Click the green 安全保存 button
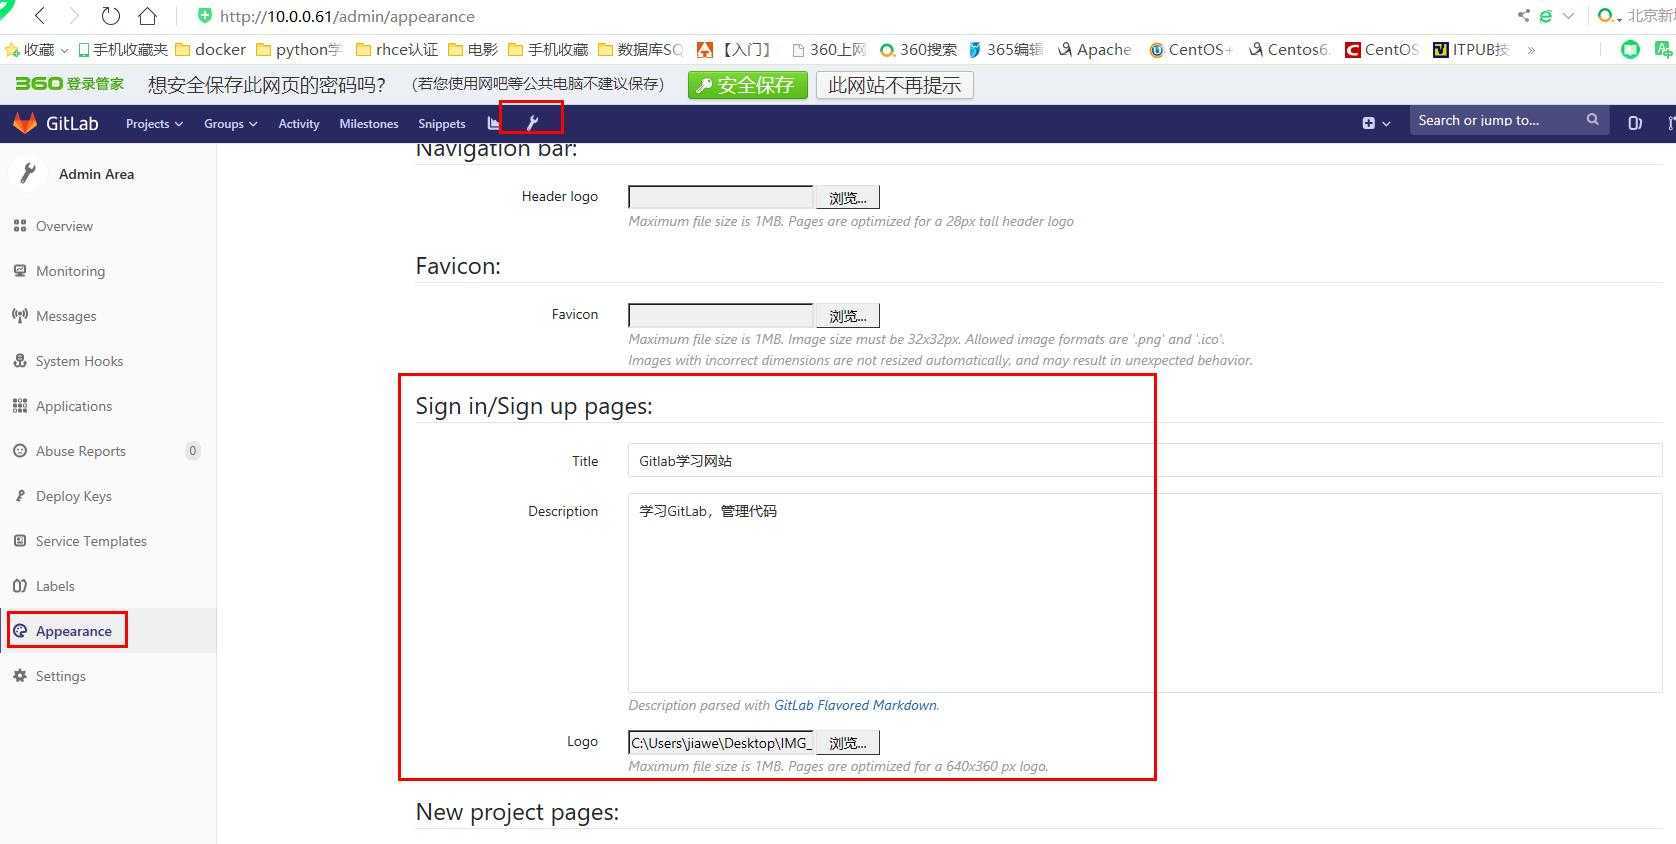The width and height of the screenshot is (1676, 844). [x=747, y=85]
